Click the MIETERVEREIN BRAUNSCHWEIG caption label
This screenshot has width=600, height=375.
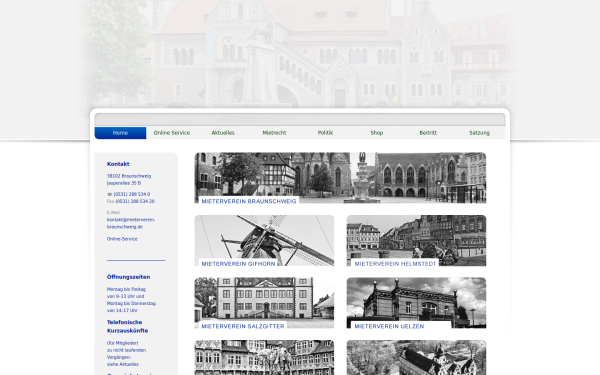coord(249,201)
